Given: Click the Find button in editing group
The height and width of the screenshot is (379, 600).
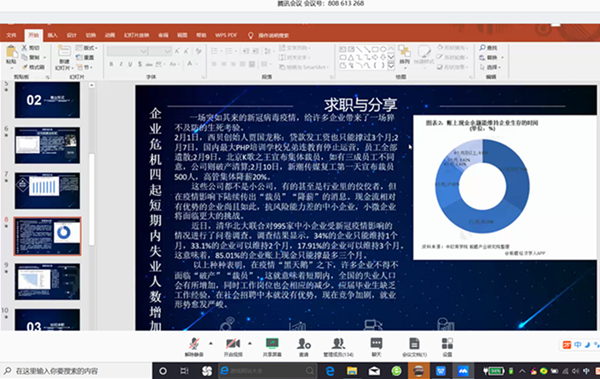Looking at the screenshot, I should 489,48.
